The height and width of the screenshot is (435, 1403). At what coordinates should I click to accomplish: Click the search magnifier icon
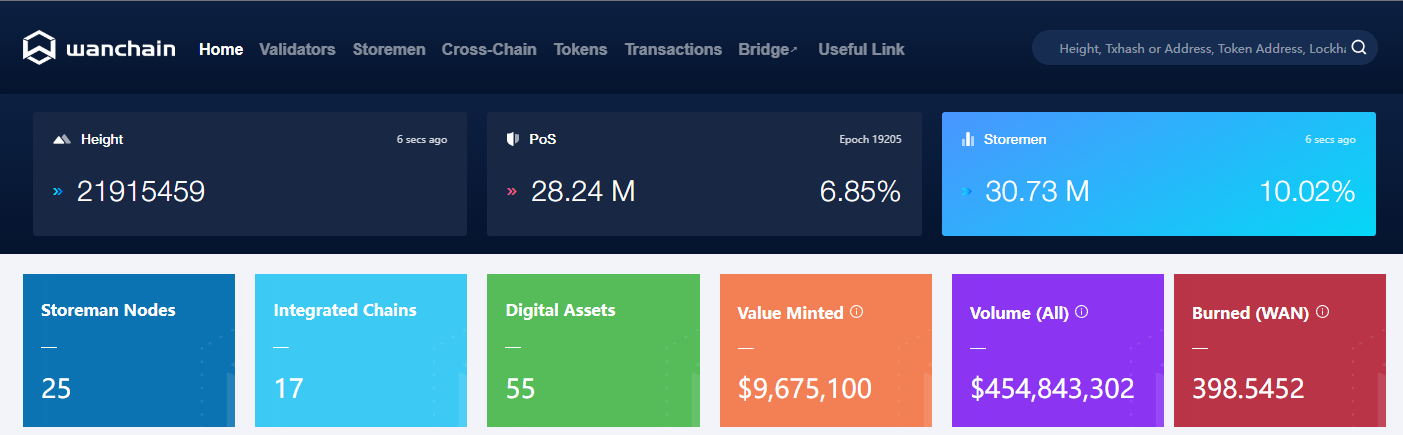1358,48
